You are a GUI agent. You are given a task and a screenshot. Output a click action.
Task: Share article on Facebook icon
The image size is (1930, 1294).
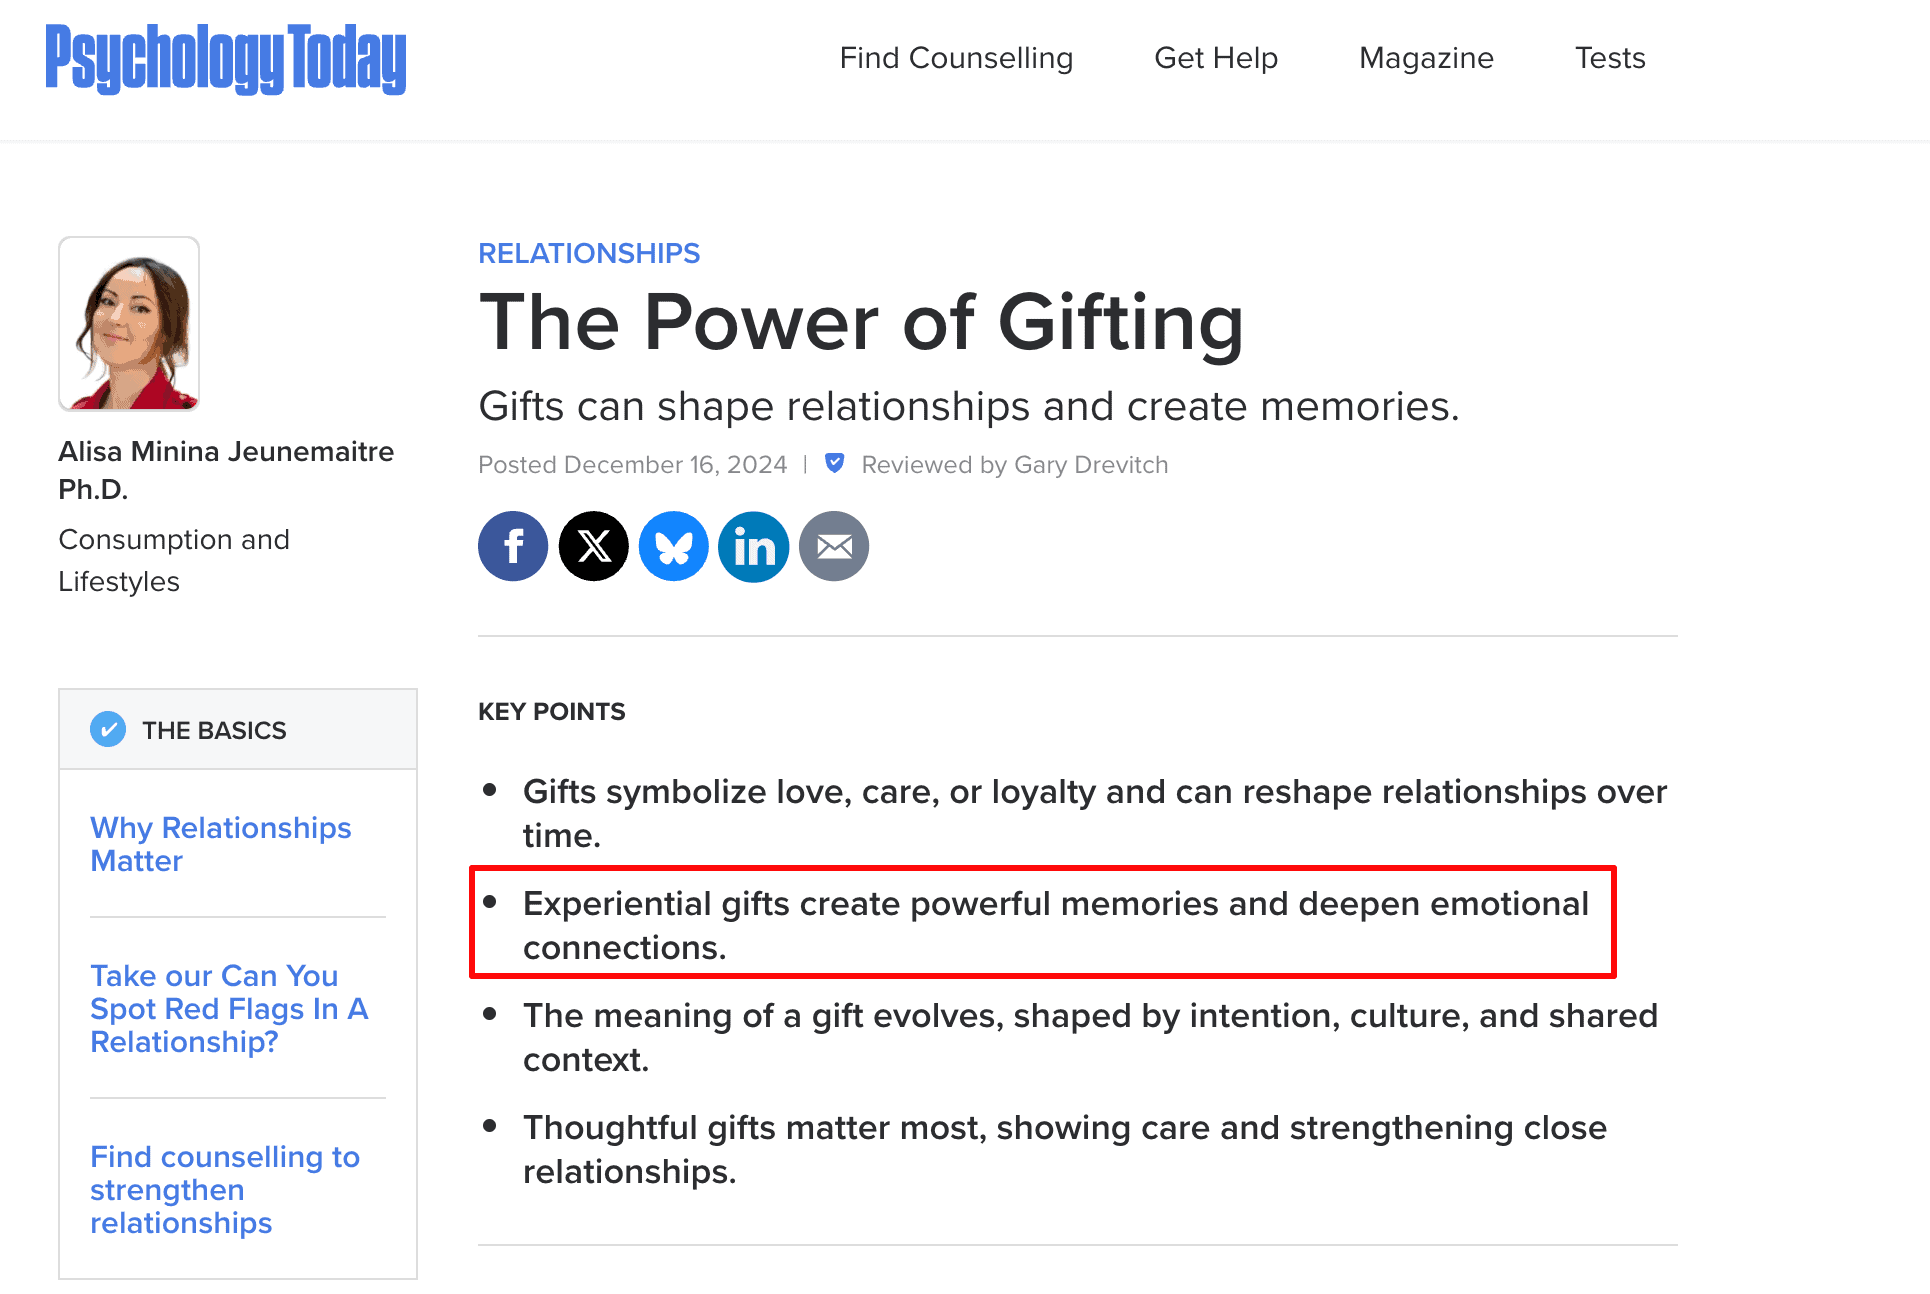513,547
